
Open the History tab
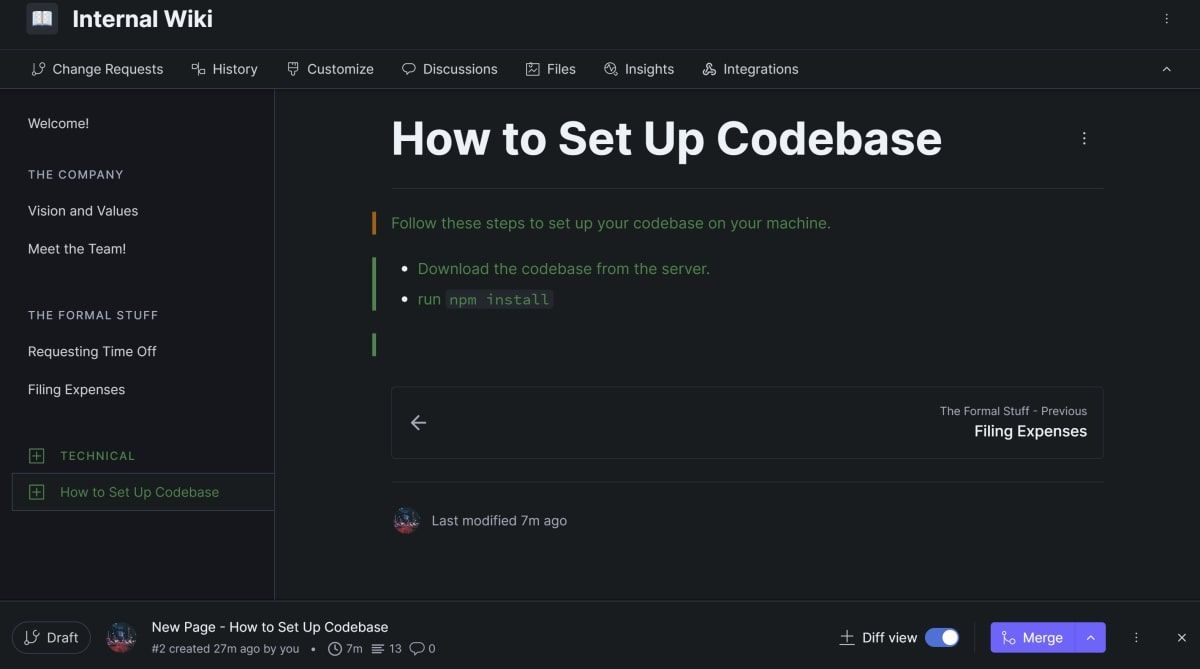(x=225, y=69)
